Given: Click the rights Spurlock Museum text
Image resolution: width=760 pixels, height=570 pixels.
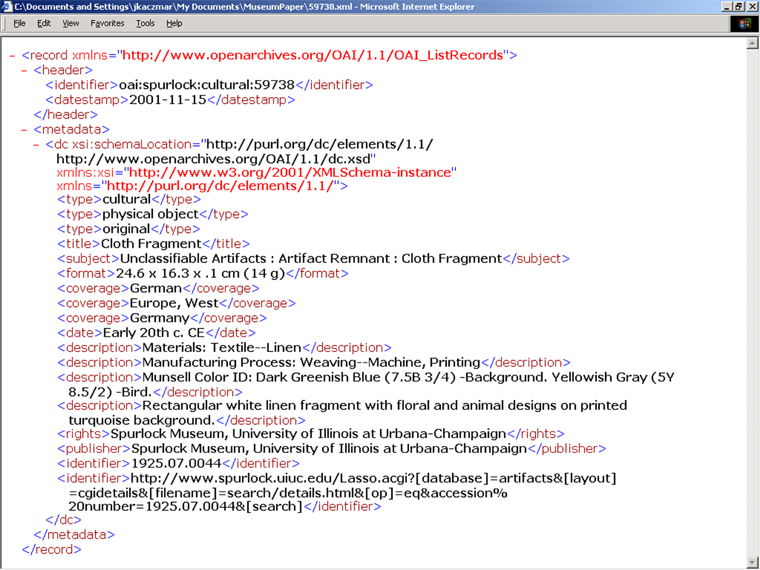Looking at the screenshot, I should pos(308,434).
